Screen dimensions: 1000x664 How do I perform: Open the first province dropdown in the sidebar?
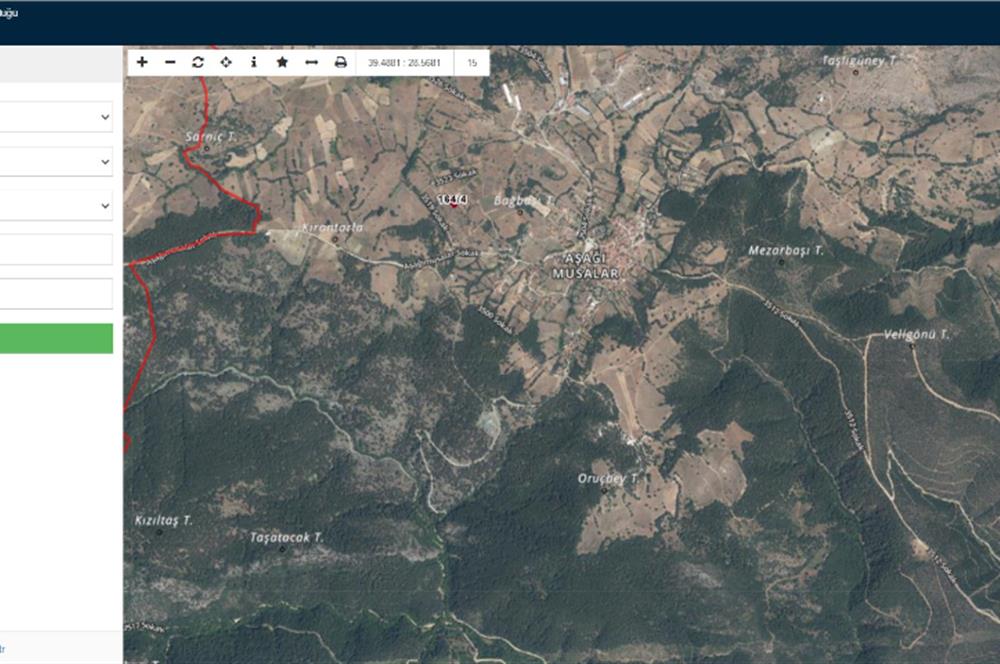55,118
